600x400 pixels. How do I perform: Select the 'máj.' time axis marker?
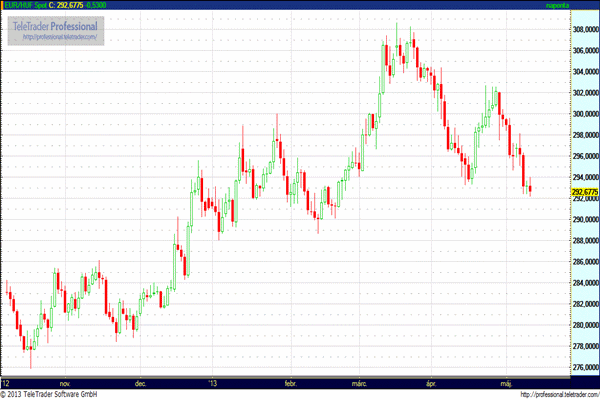coord(506,382)
